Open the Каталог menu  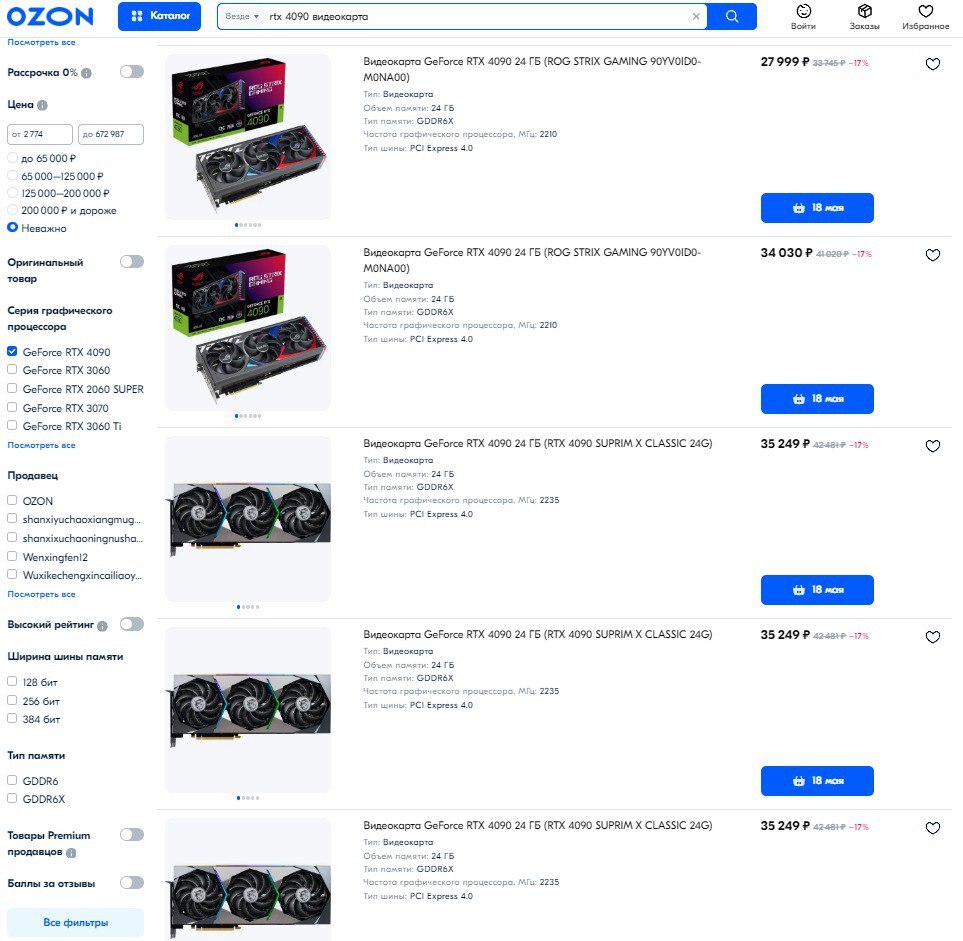[x=160, y=17]
